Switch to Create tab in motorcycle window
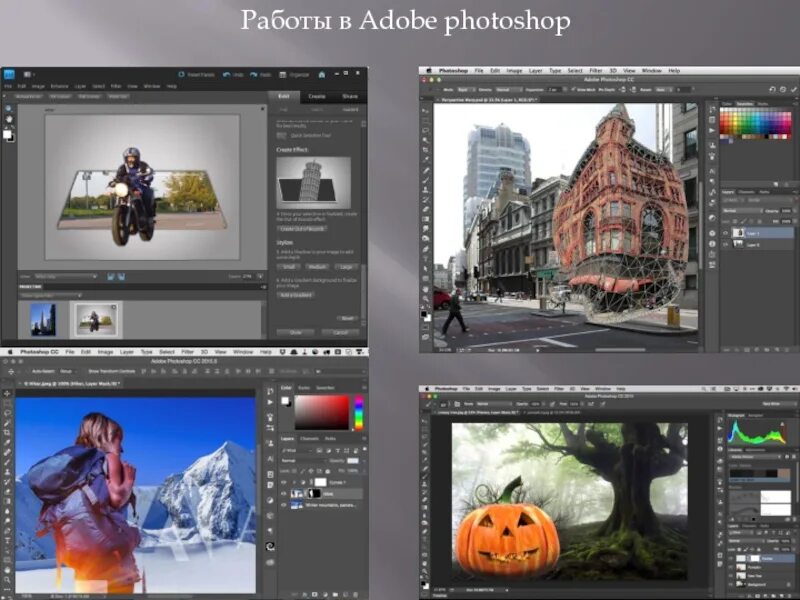This screenshot has width=800, height=600. coord(316,96)
